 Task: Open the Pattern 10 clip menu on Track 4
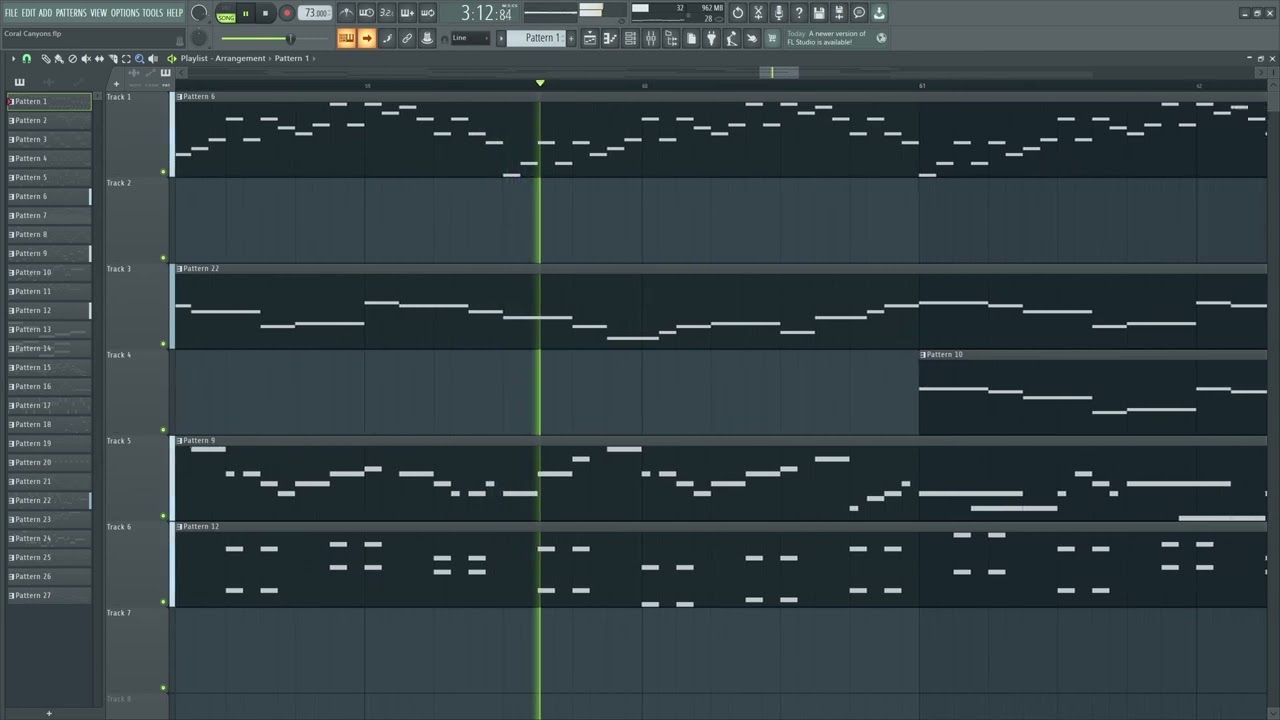(923, 355)
